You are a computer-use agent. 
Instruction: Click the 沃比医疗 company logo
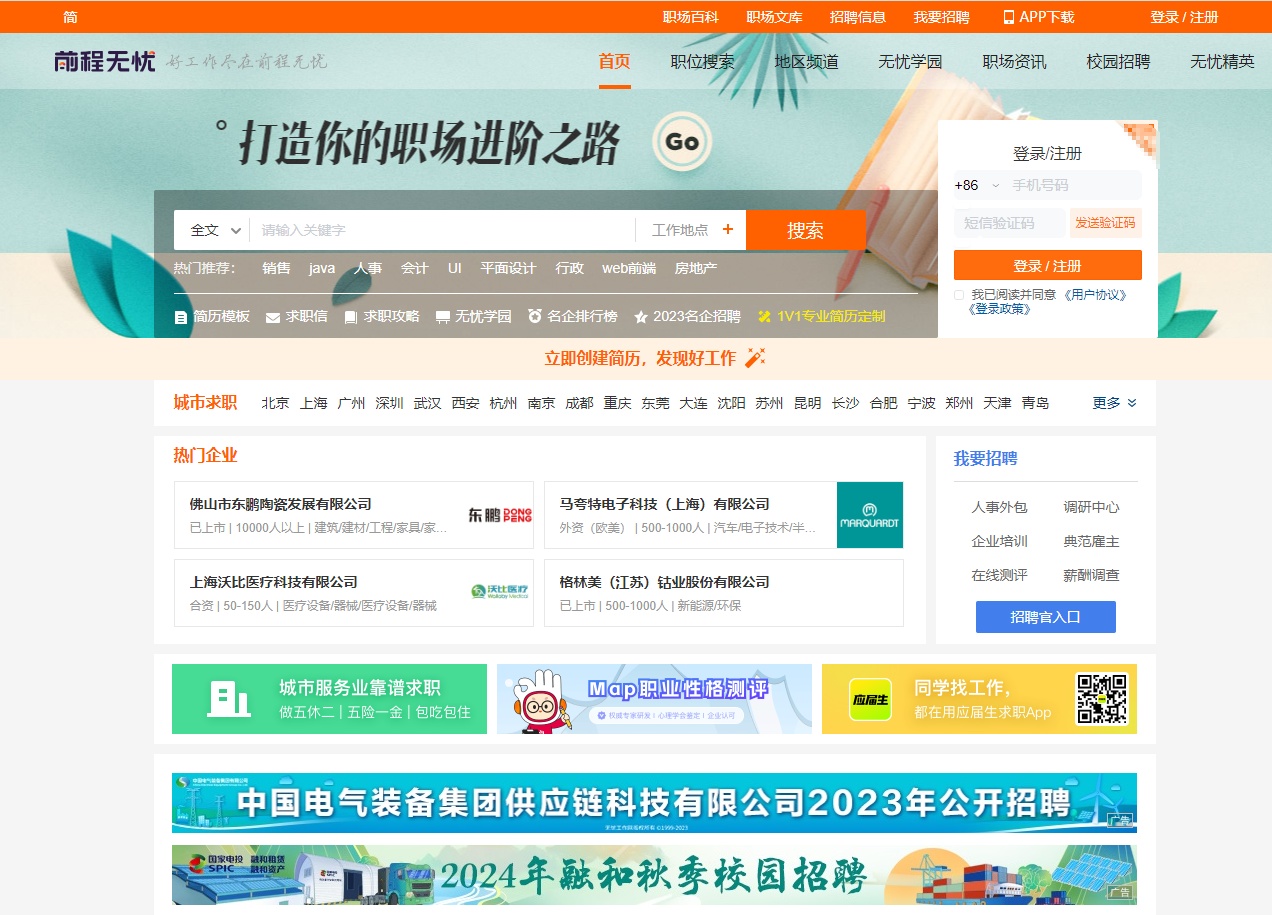[x=500, y=591]
